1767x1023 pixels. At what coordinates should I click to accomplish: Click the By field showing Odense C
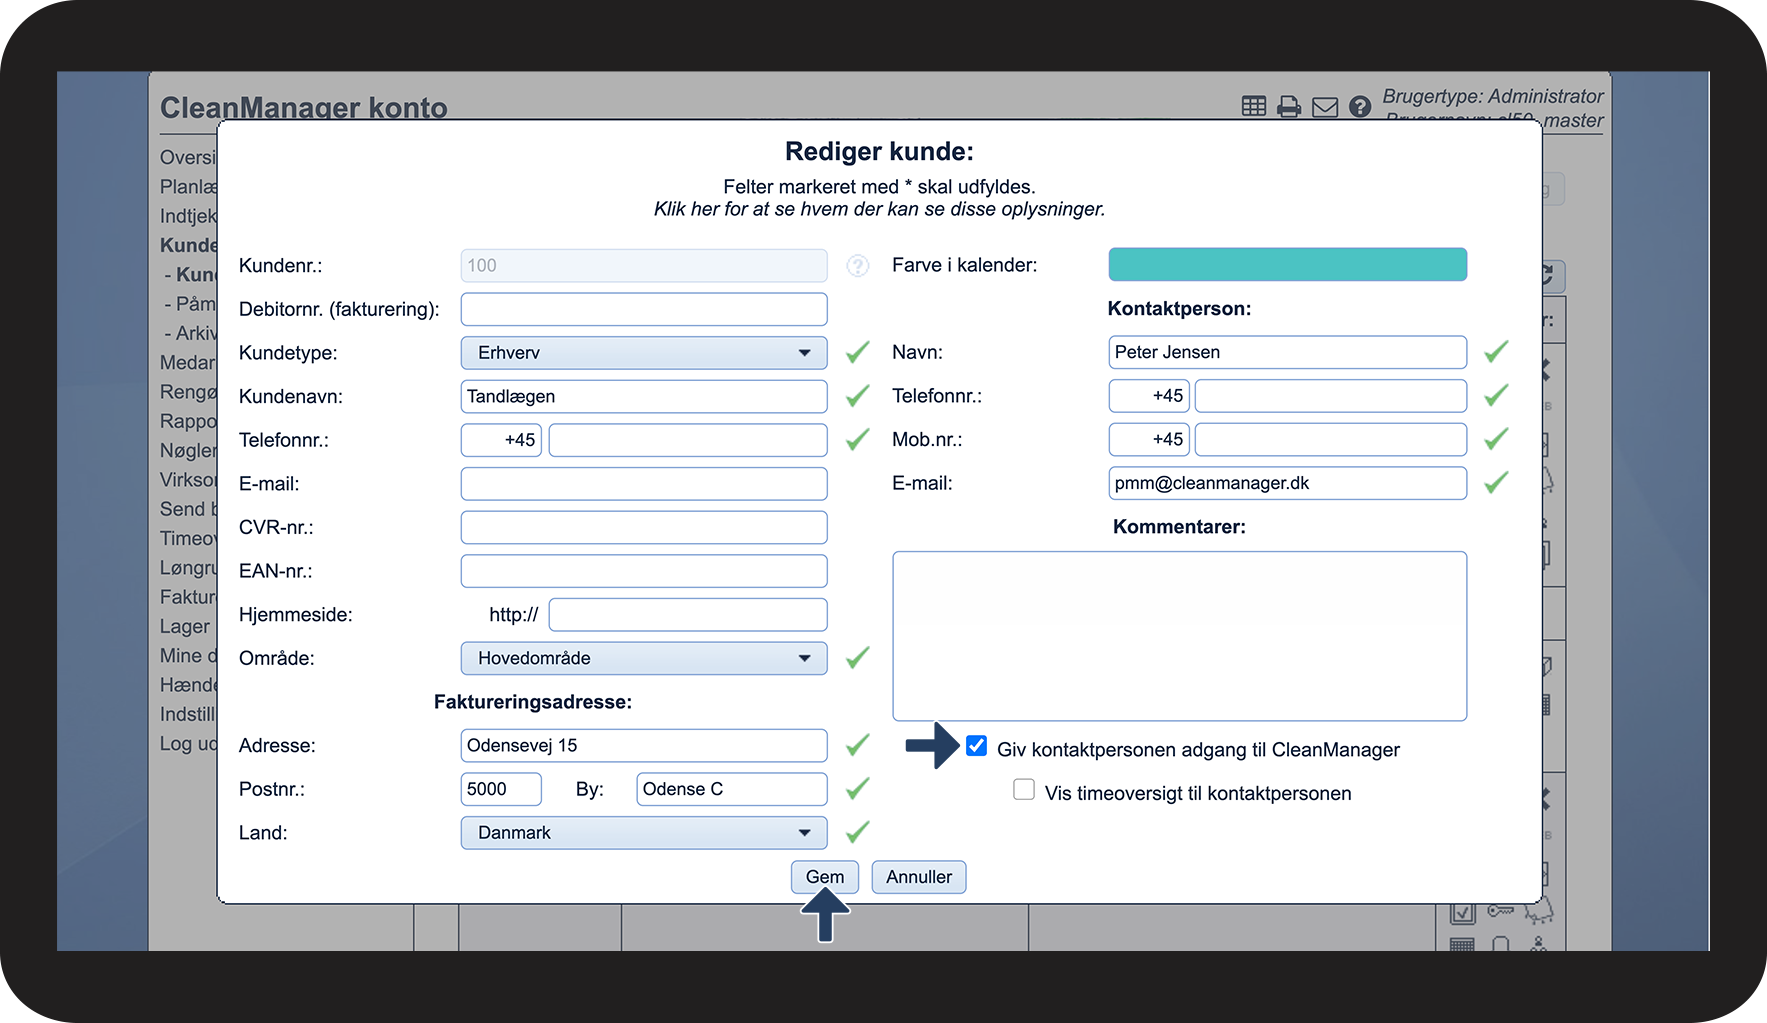(732, 789)
